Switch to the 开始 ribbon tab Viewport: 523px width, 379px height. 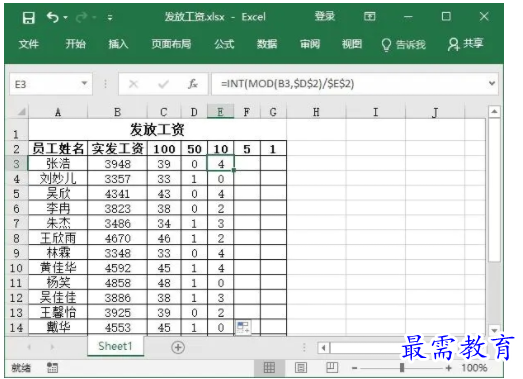(x=75, y=44)
